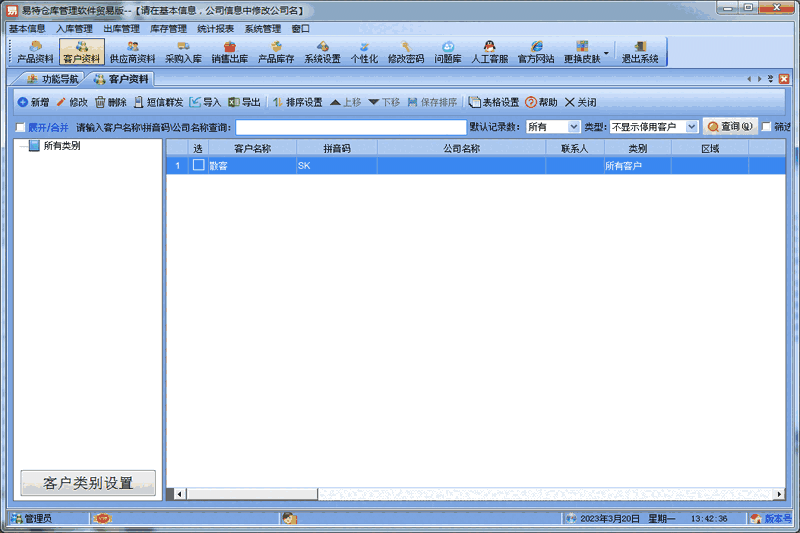Switch to the 功能导航 tab
Image resolution: width=800 pixels, height=533 pixels.
(x=53, y=79)
